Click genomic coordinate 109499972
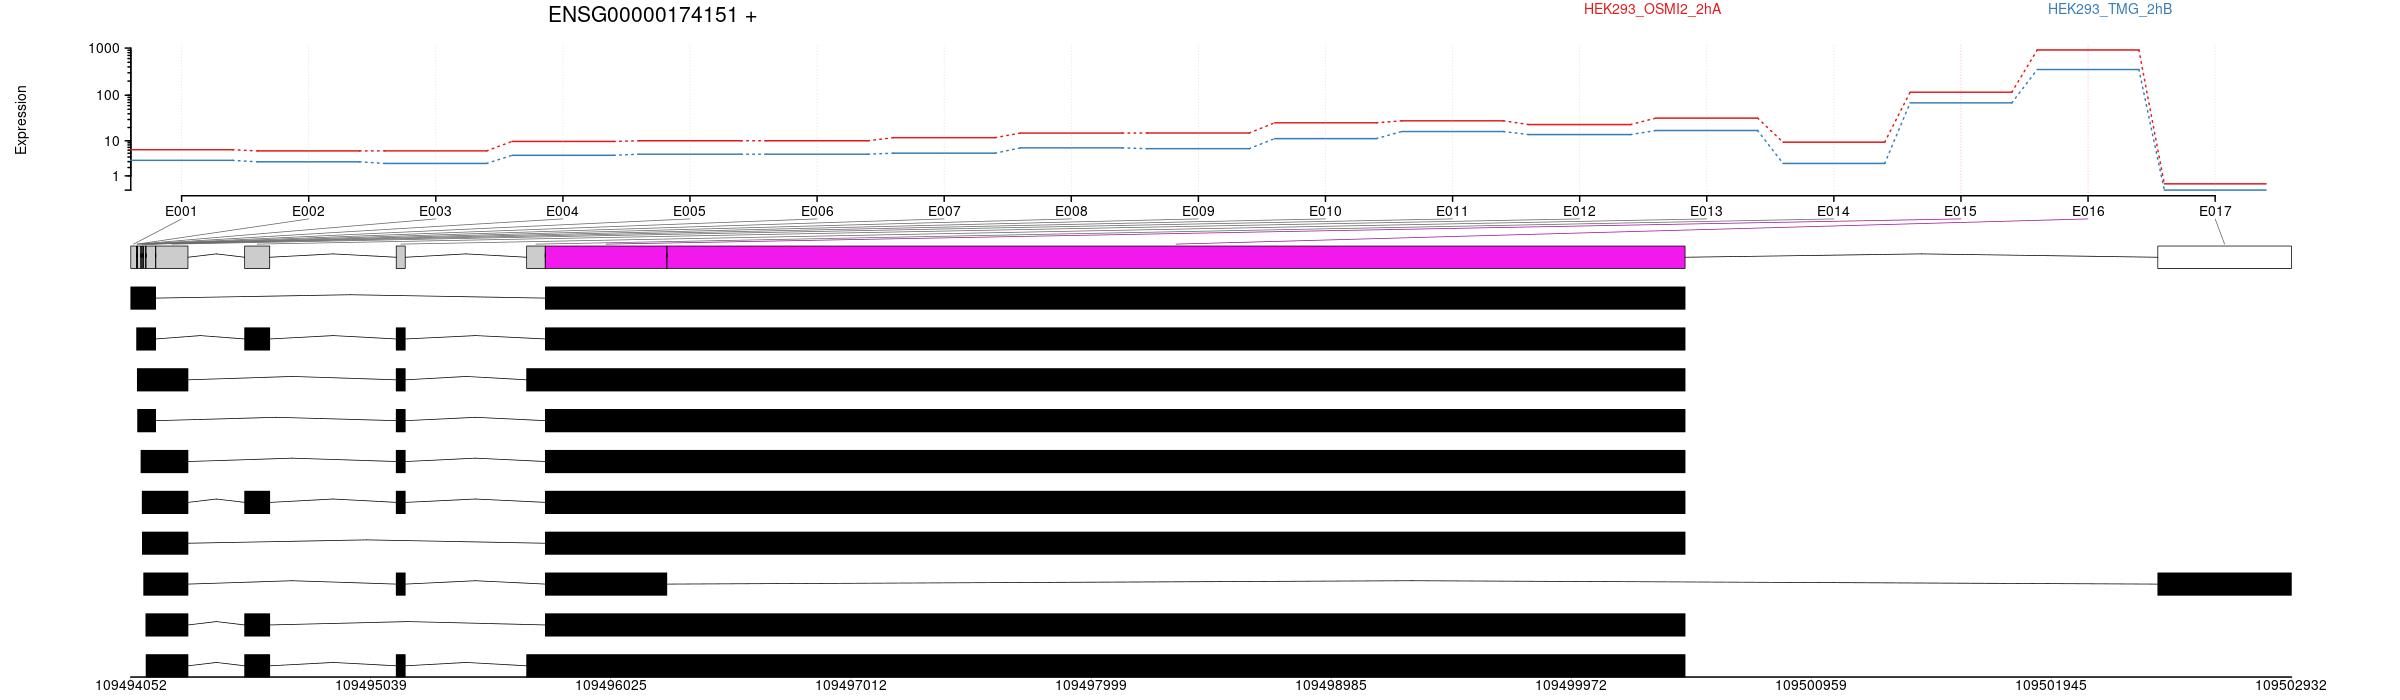 [x=1571, y=686]
